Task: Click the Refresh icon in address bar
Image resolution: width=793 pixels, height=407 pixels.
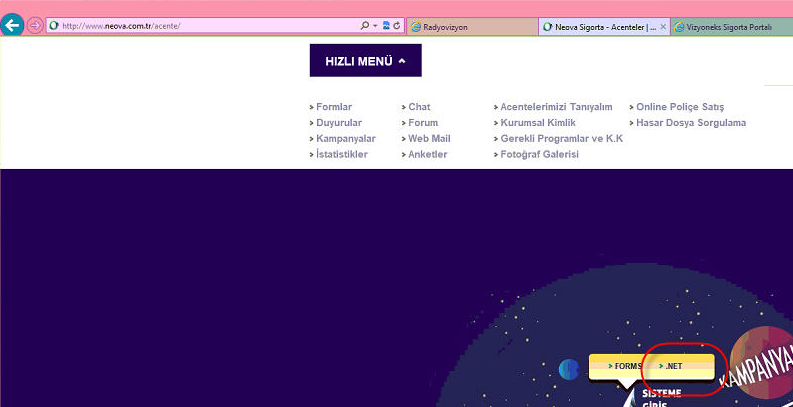Action: (x=397, y=26)
